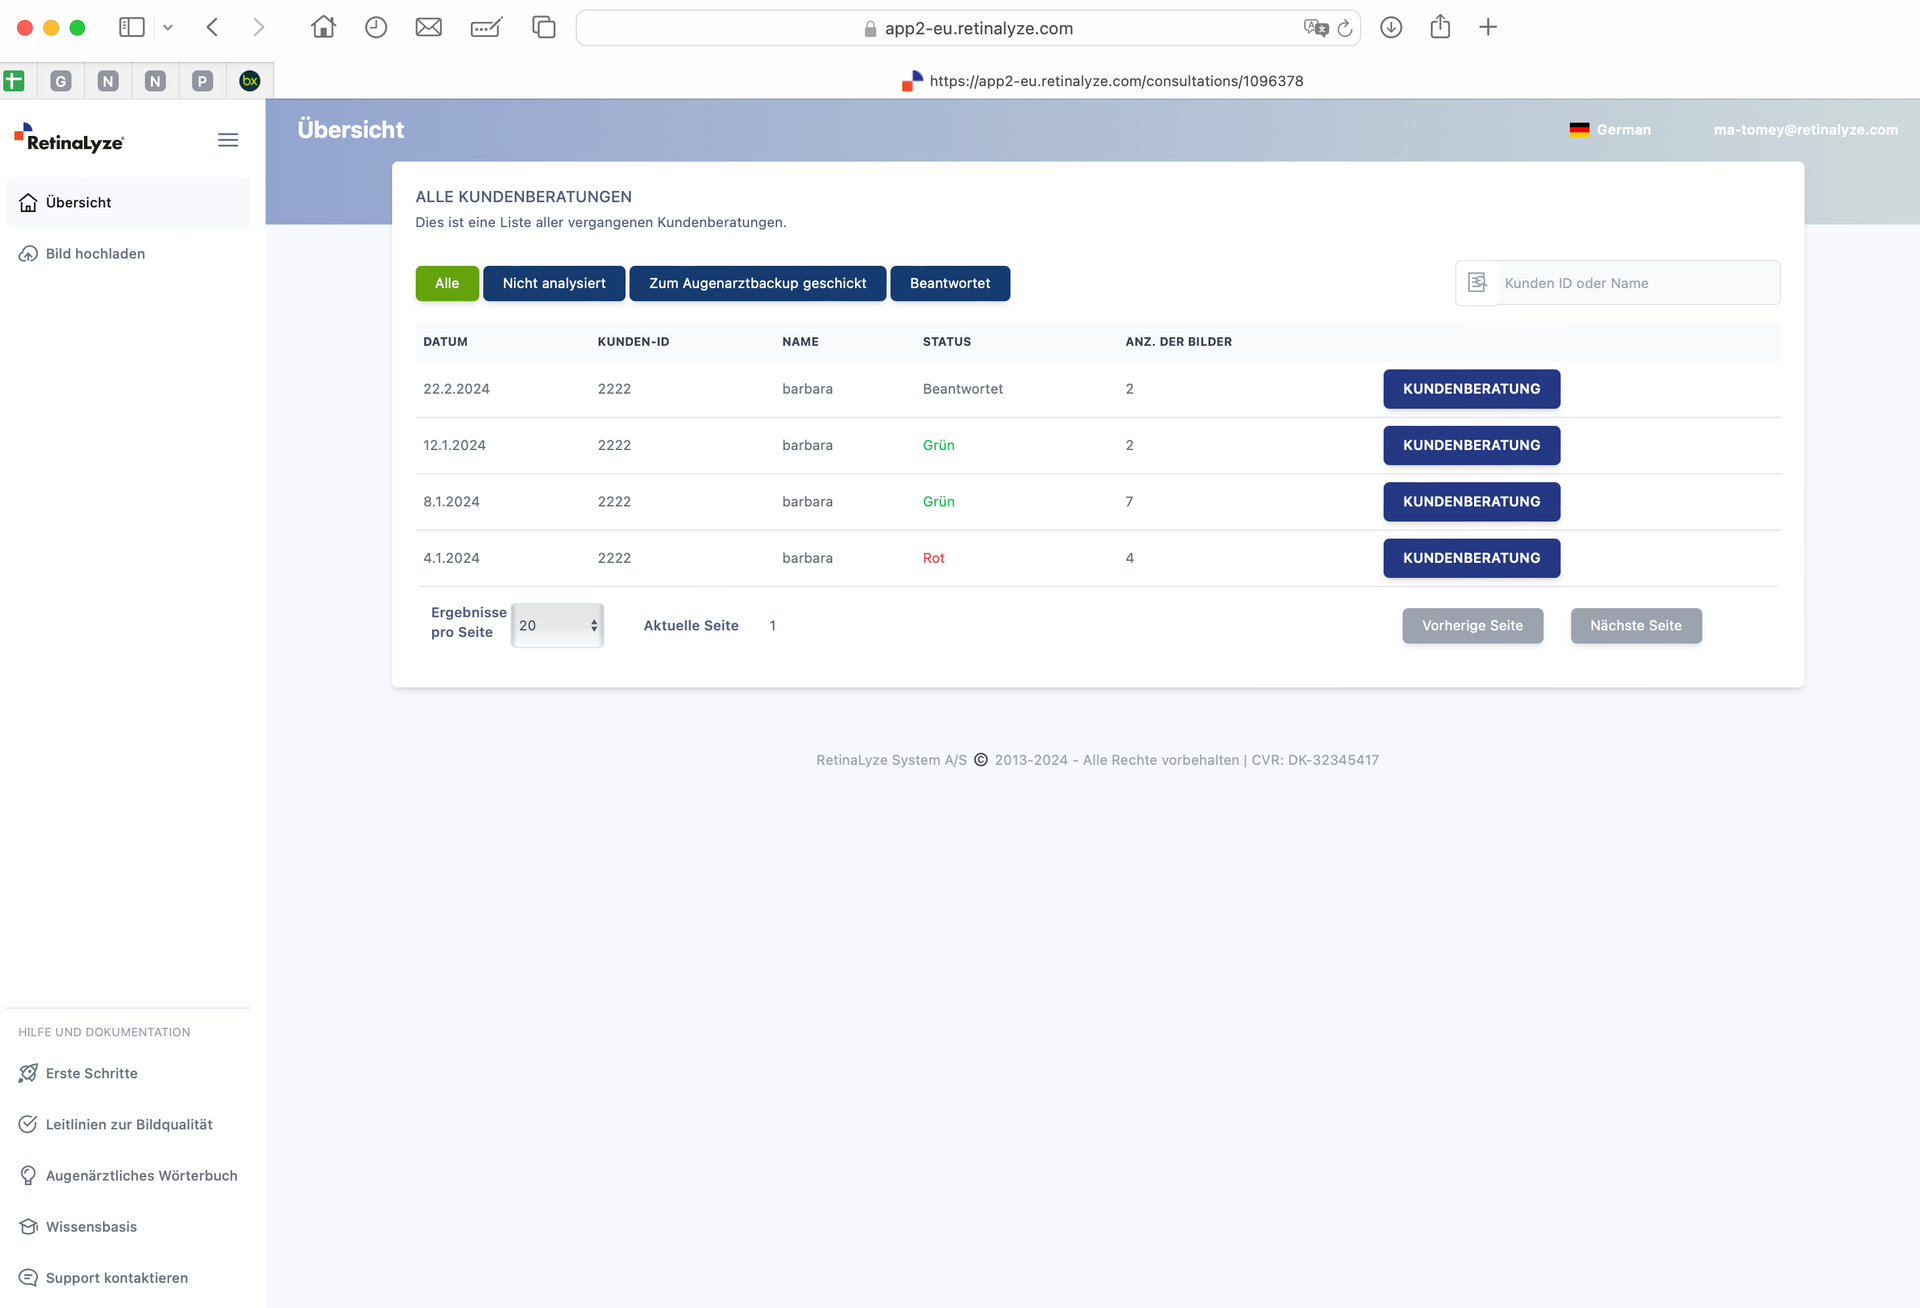
Task: Click Nächste Seite button
Action: [1636, 625]
